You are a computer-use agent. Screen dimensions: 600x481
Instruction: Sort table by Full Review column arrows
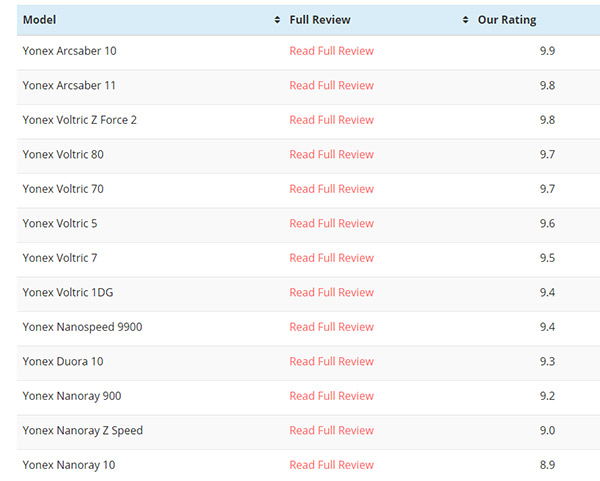tap(465, 20)
